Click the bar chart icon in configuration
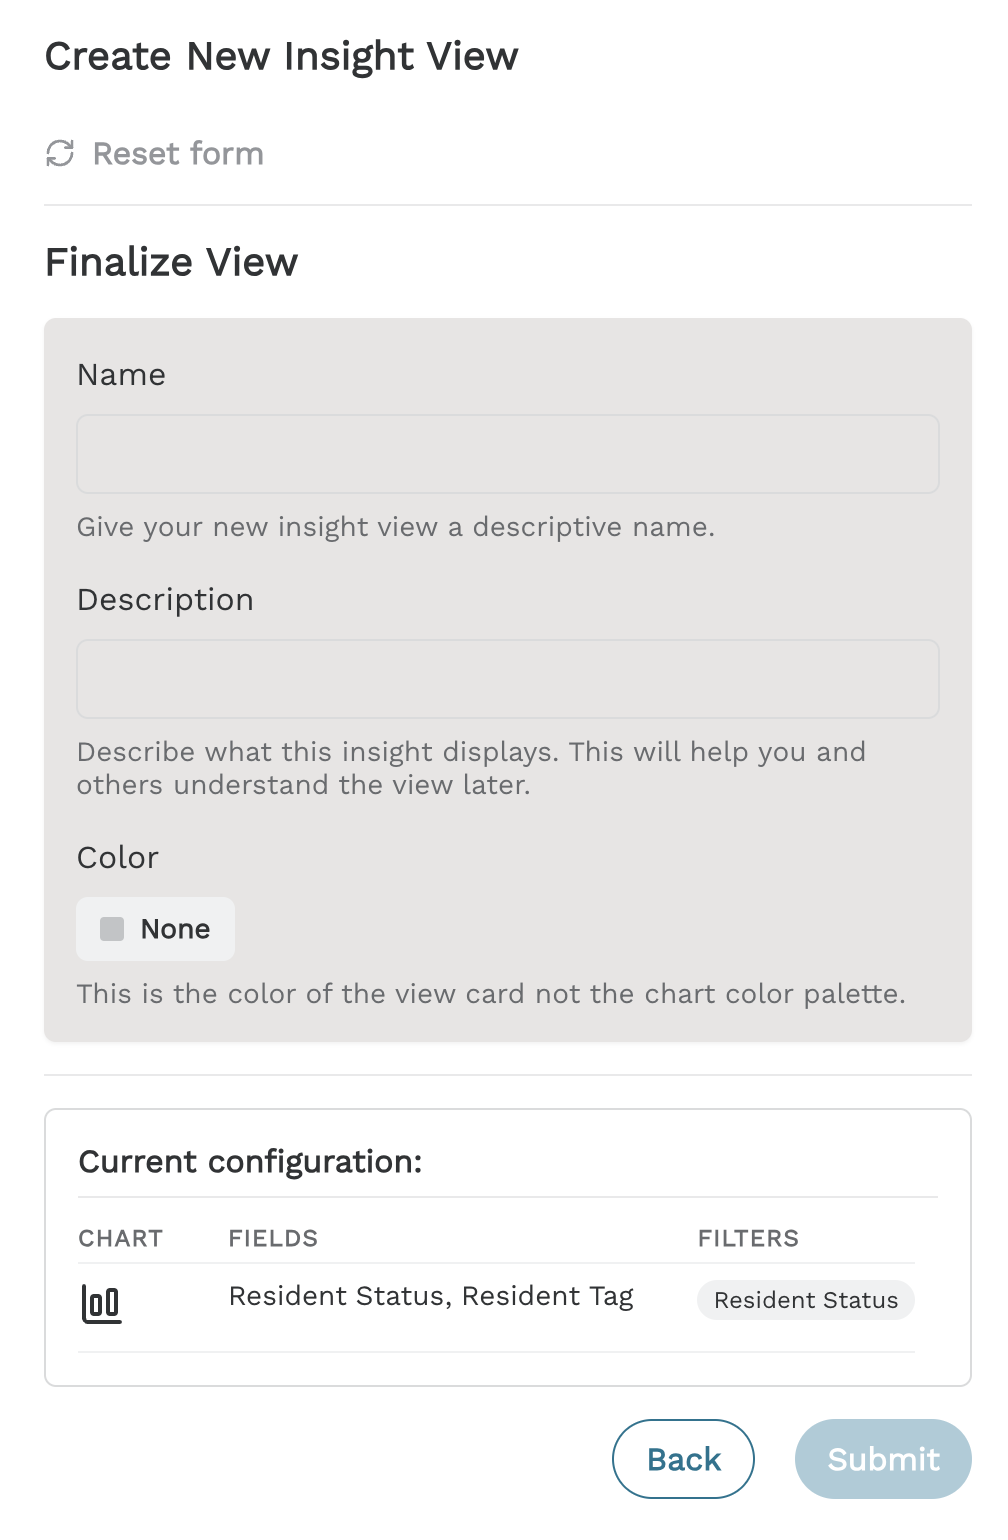 click(101, 1304)
